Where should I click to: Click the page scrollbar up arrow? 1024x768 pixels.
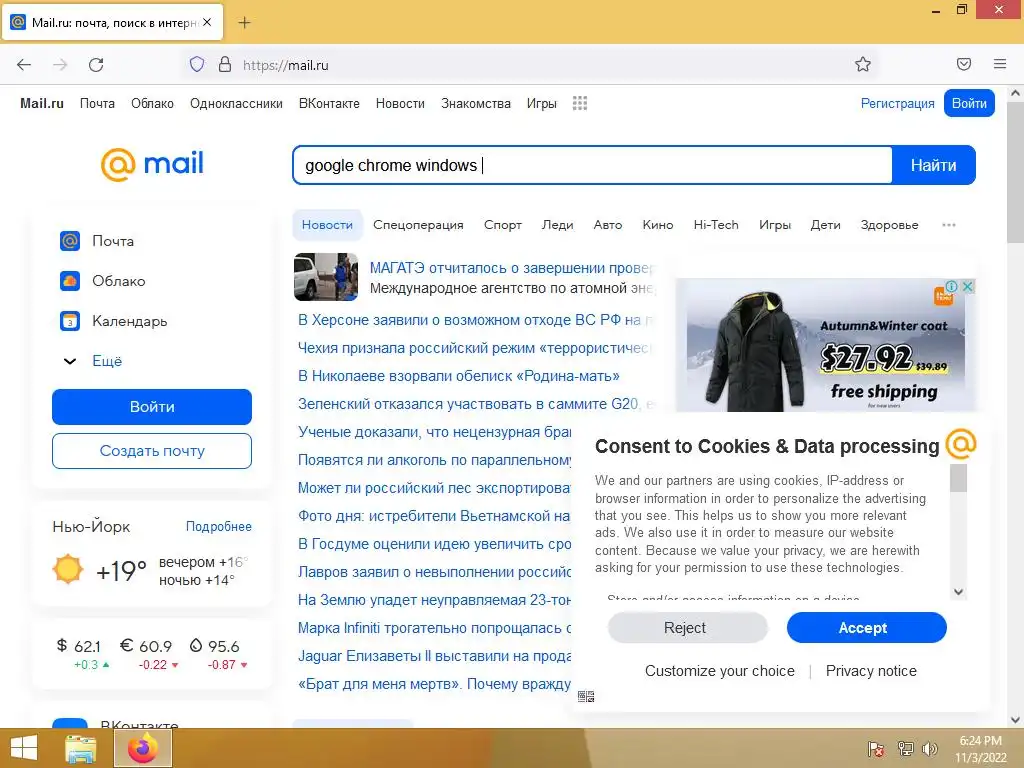[x=1015, y=93]
